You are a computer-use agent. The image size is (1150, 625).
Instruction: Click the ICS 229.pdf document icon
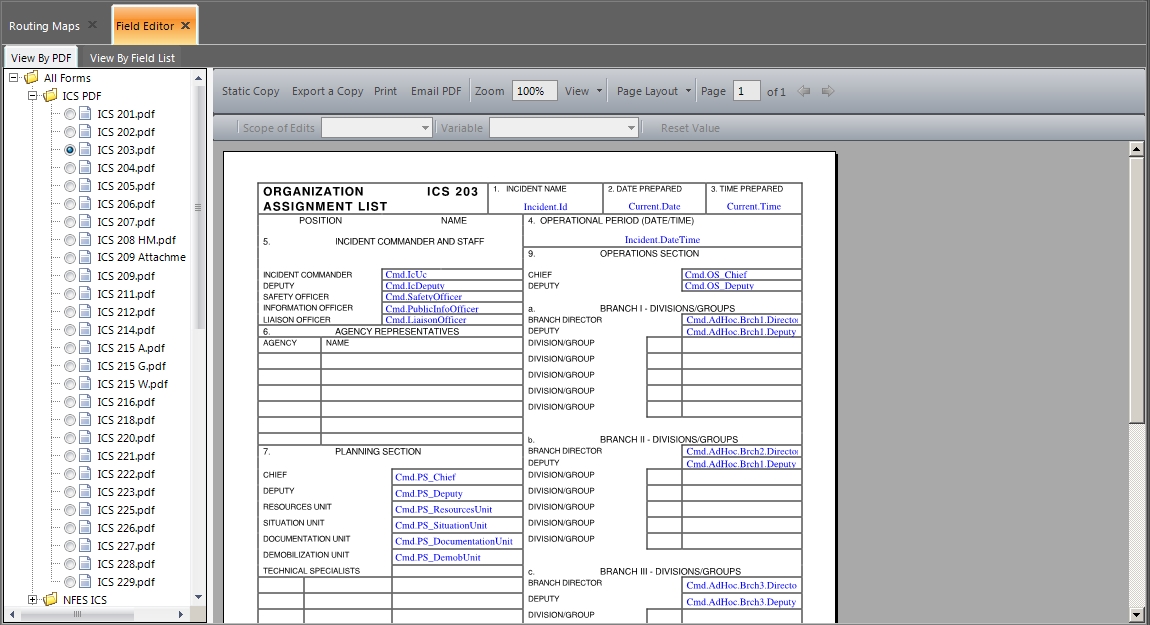(x=85, y=582)
